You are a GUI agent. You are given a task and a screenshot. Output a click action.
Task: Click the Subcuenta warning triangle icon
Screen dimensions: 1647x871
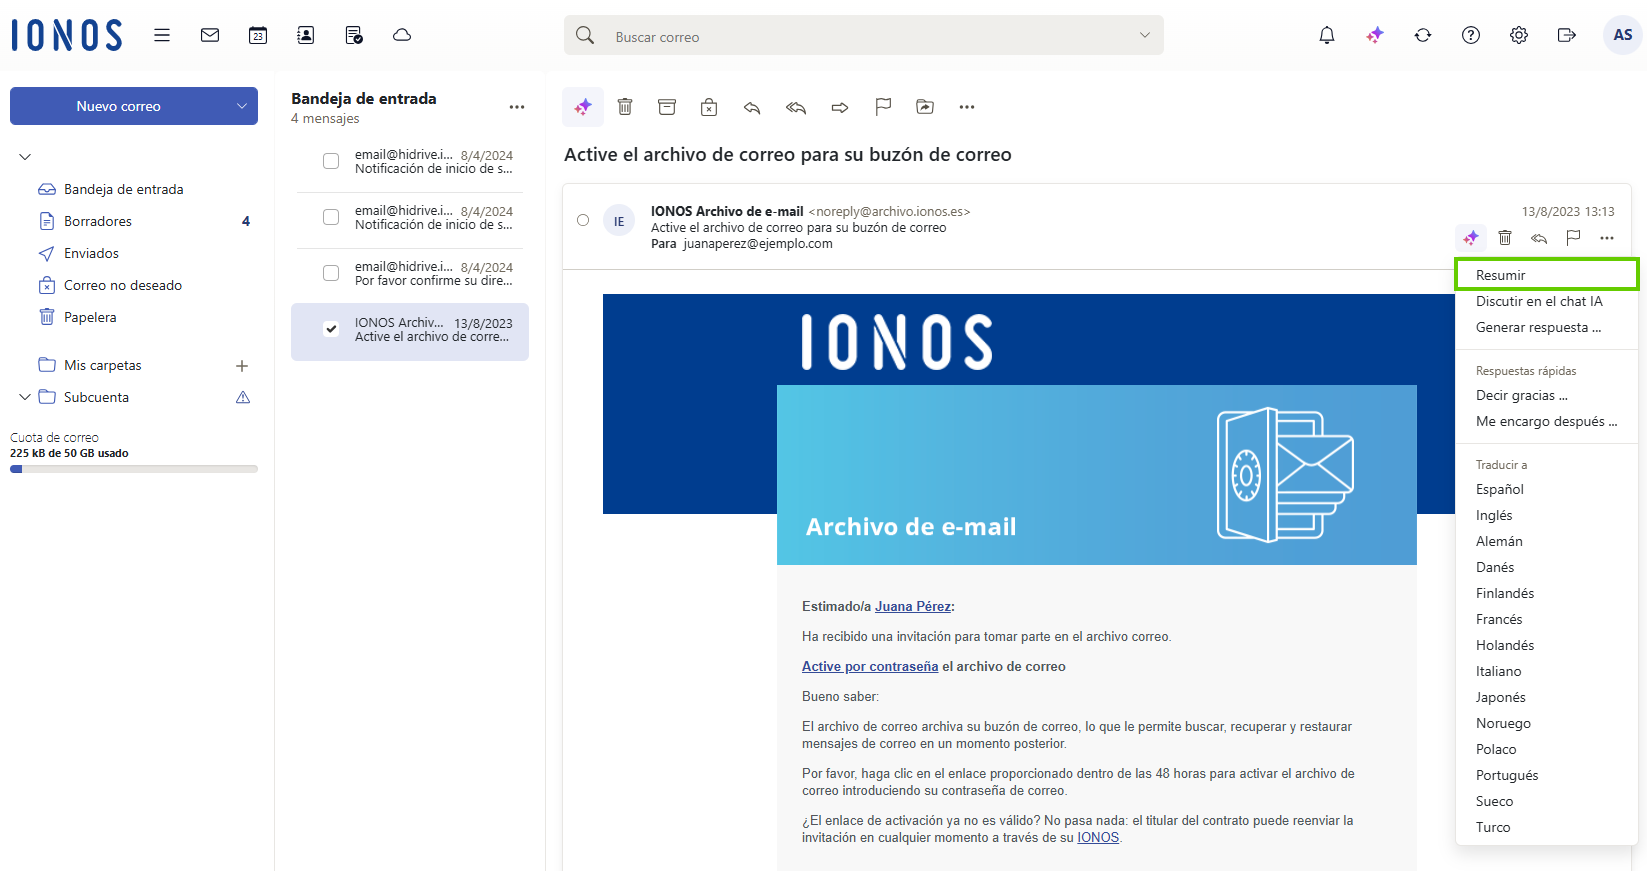[243, 398]
